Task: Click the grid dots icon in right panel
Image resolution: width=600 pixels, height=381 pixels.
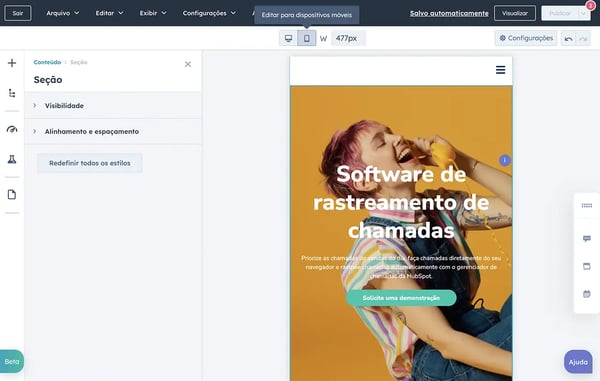Action: [587, 205]
